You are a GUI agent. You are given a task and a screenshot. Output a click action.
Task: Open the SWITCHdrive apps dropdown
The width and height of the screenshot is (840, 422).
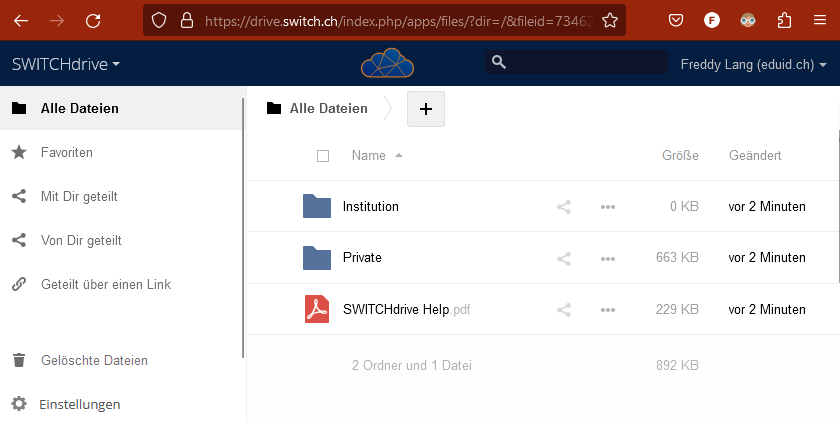[66, 64]
